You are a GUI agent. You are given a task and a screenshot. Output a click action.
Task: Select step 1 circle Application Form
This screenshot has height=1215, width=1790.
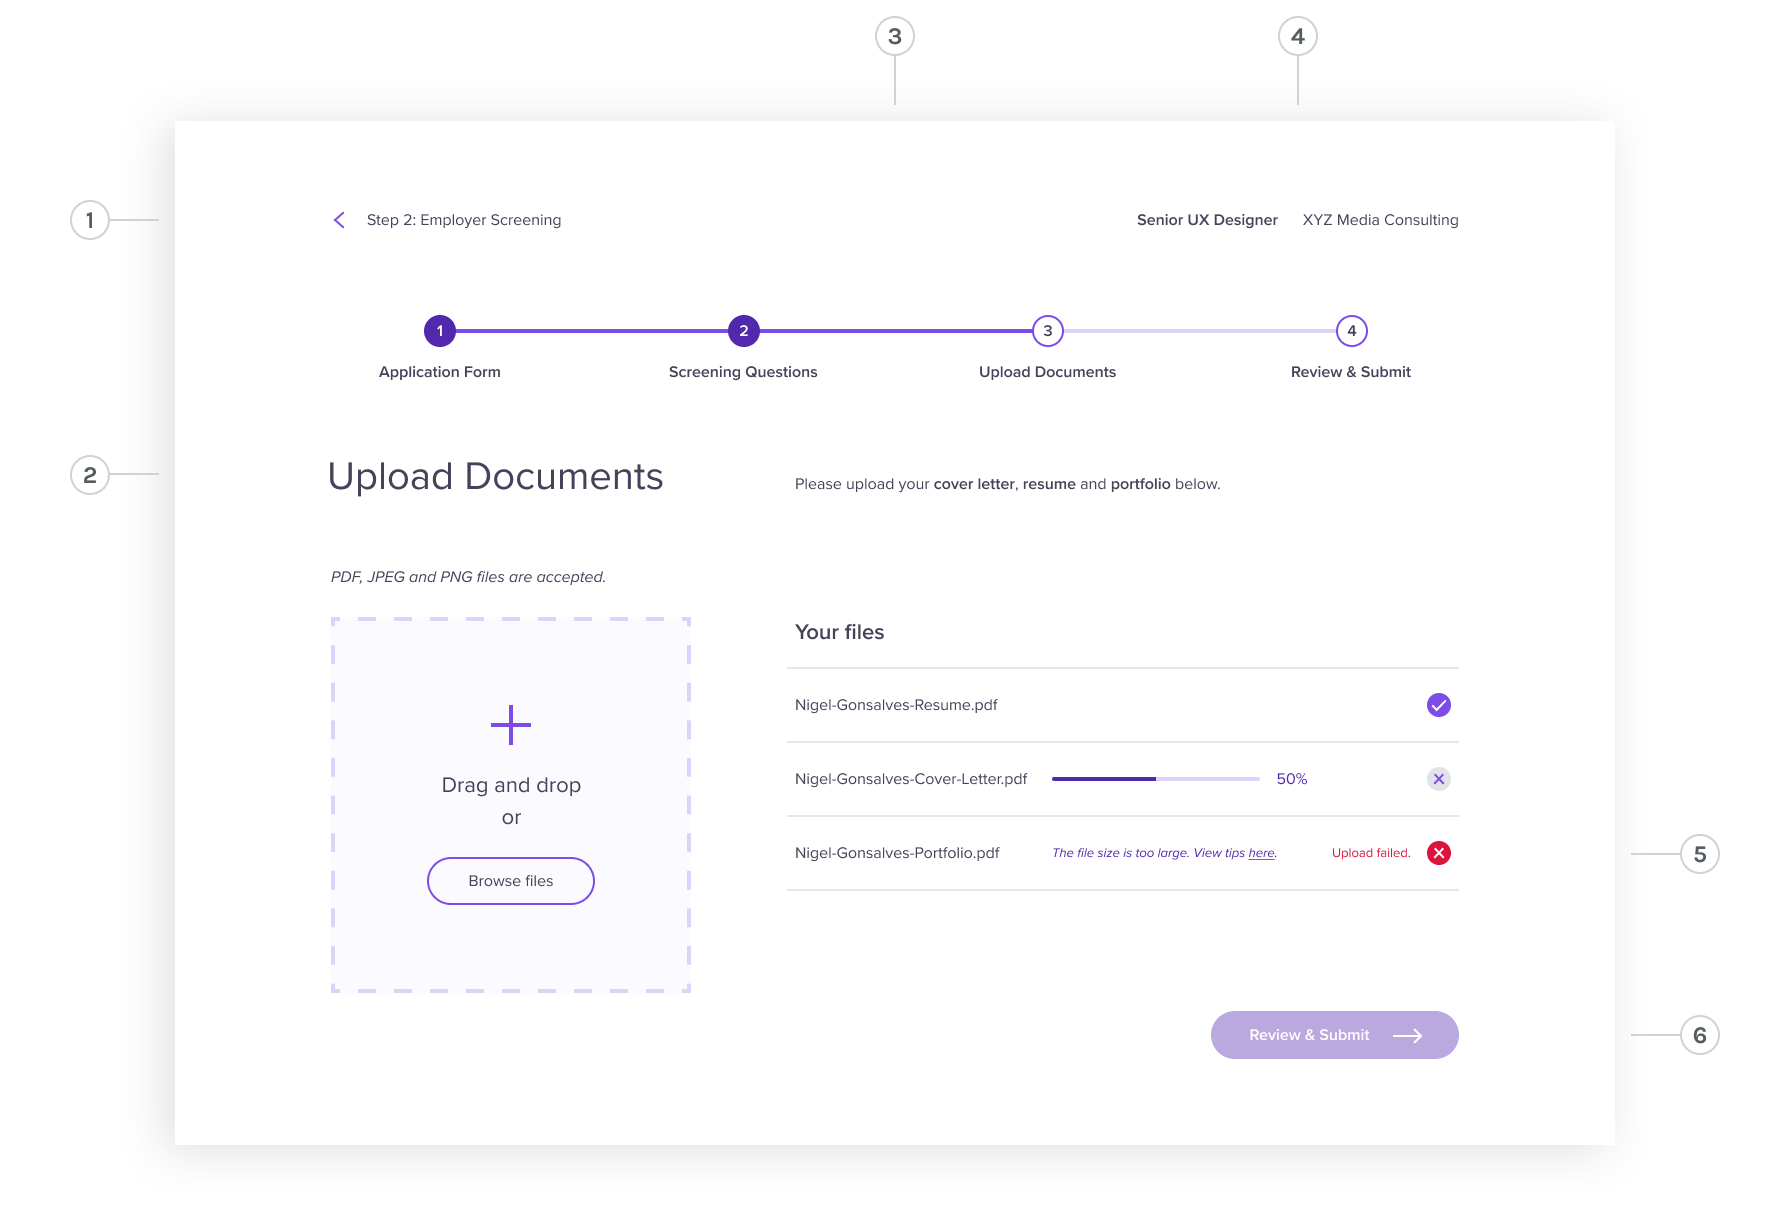(x=439, y=330)
